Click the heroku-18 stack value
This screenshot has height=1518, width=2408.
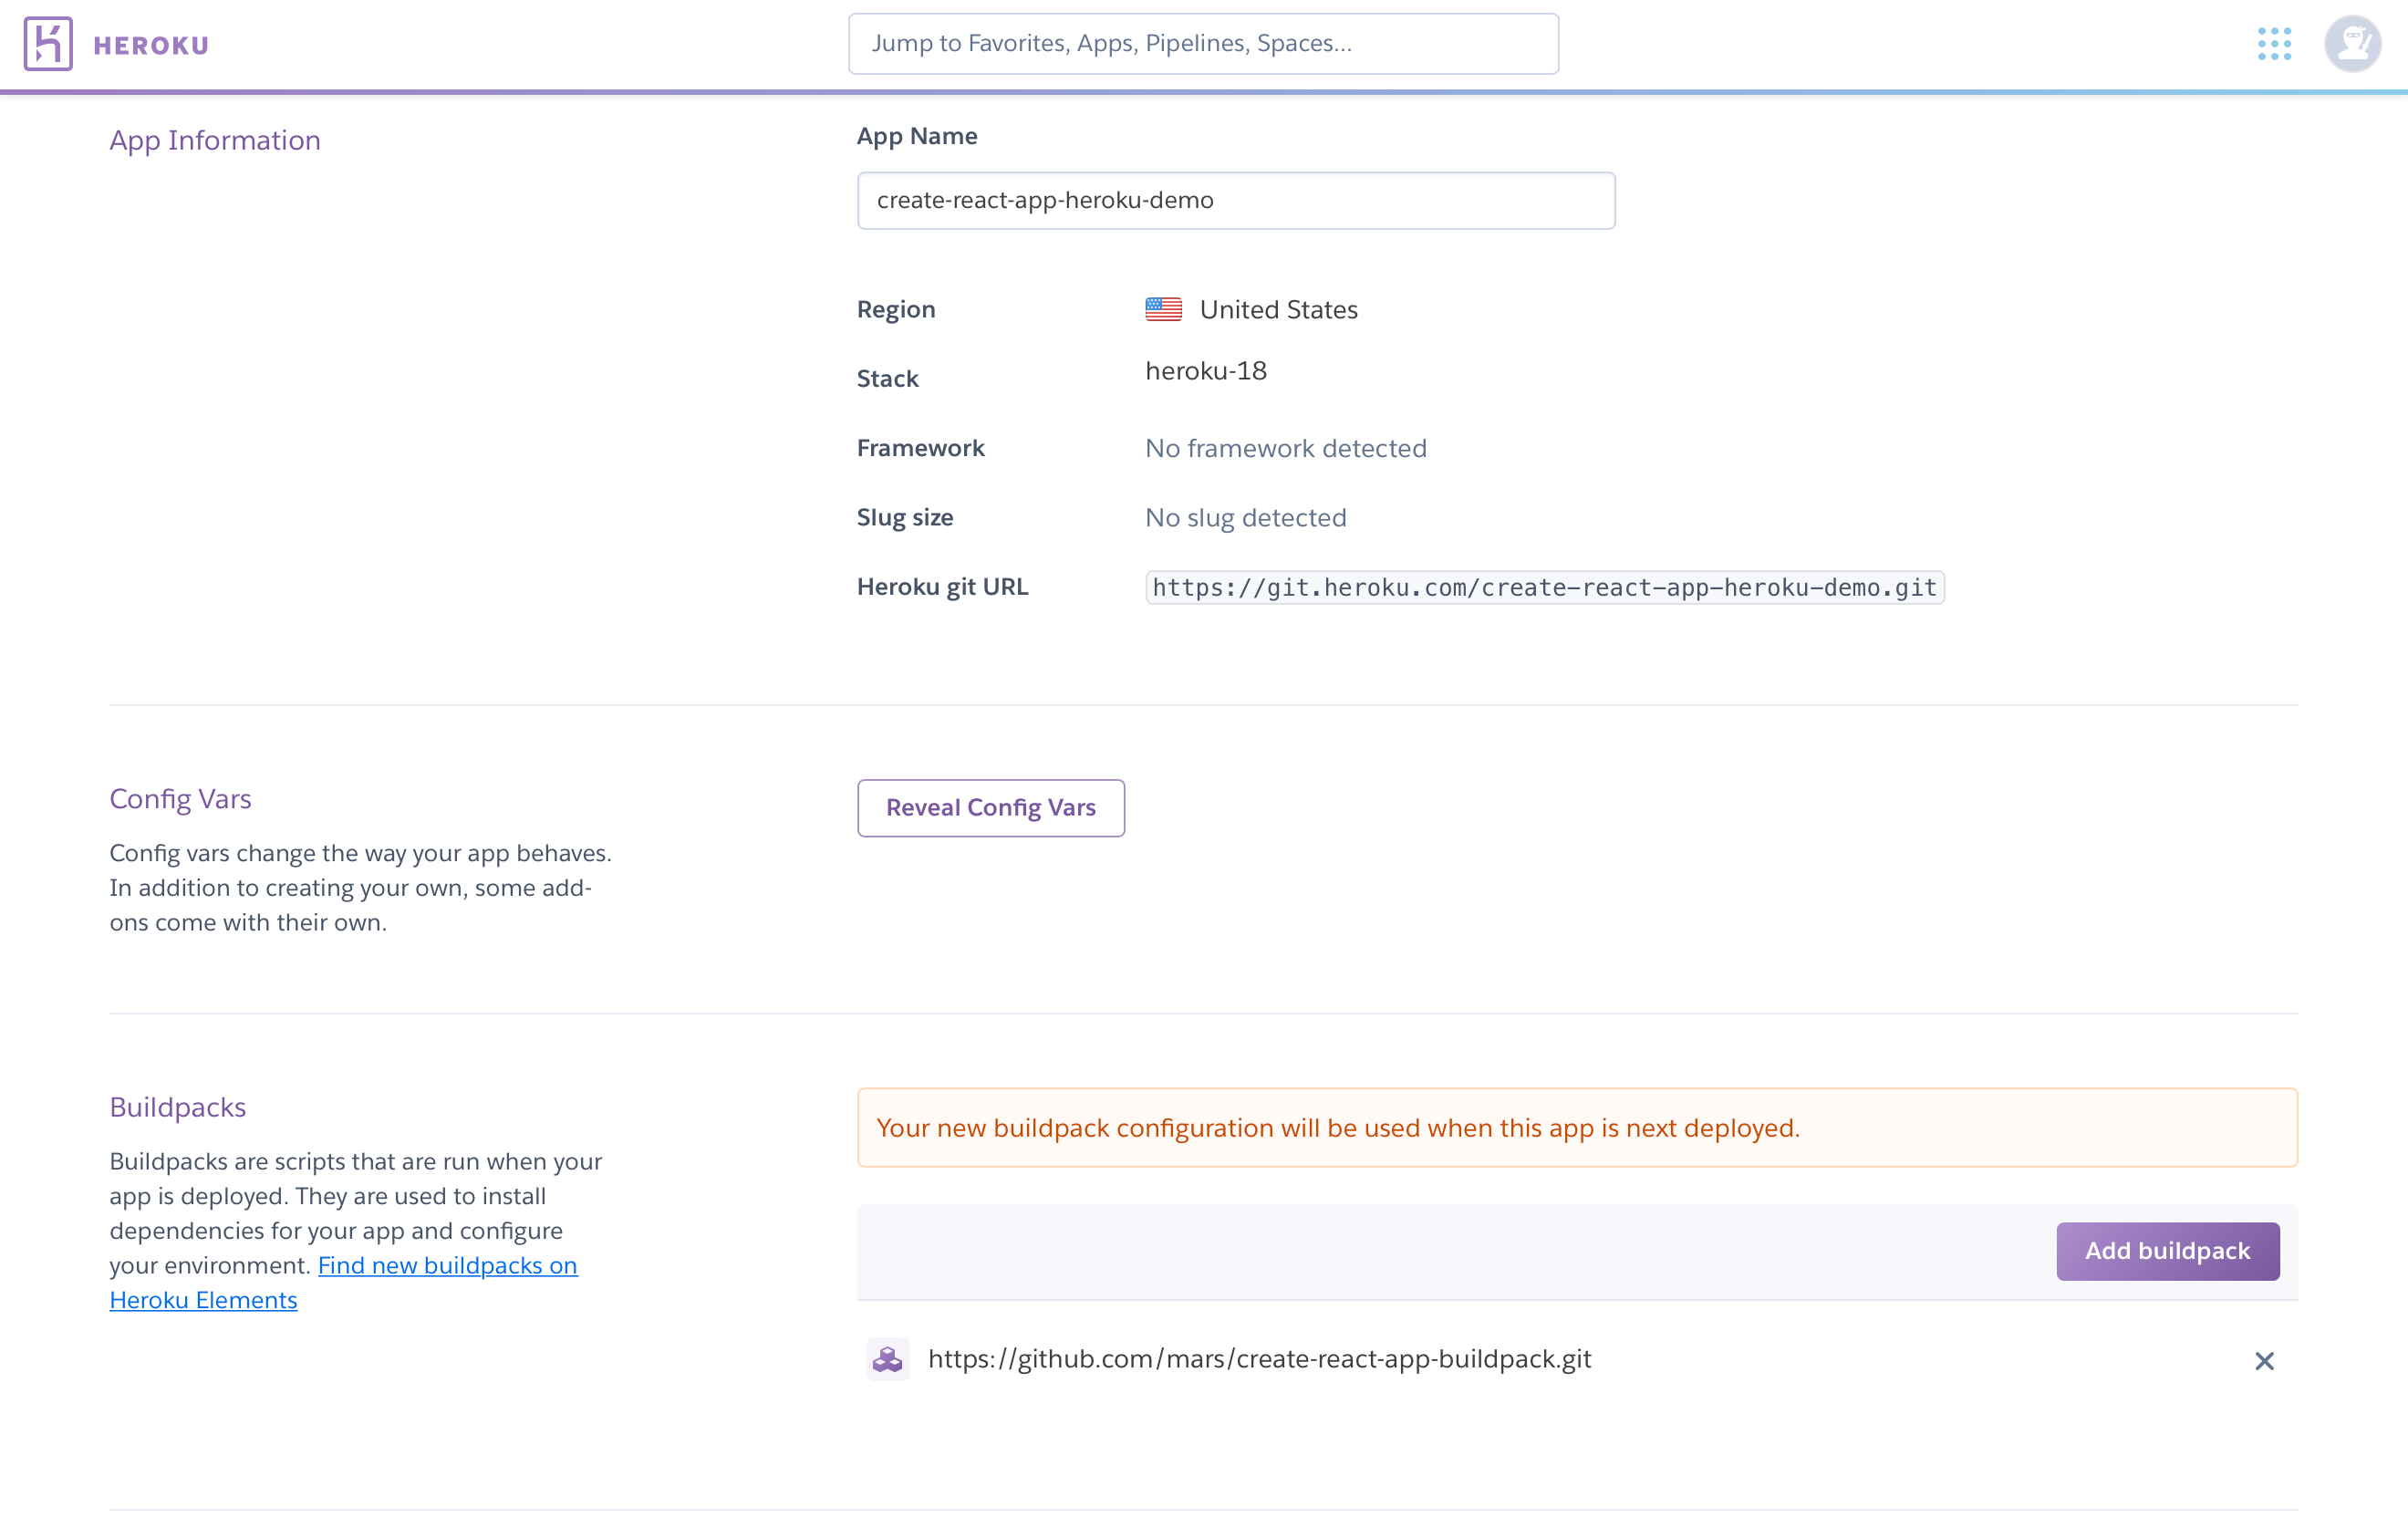pyautogui.click(x=1206, y=370)
